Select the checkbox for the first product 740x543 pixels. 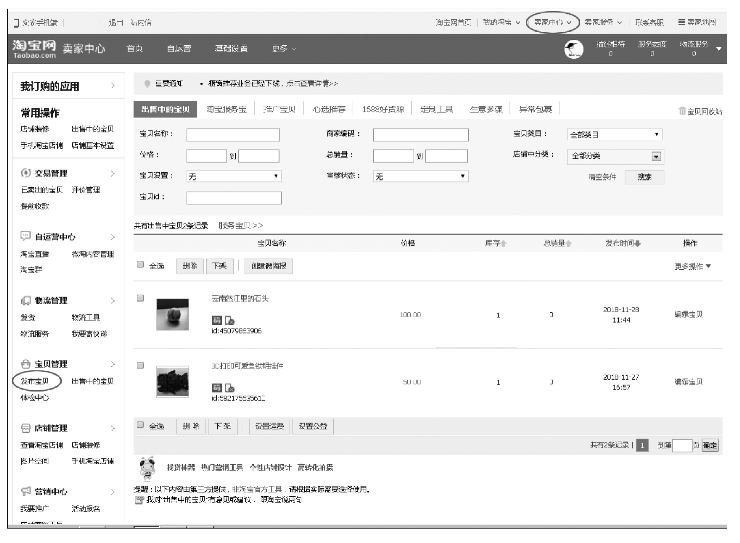[141, 298]
